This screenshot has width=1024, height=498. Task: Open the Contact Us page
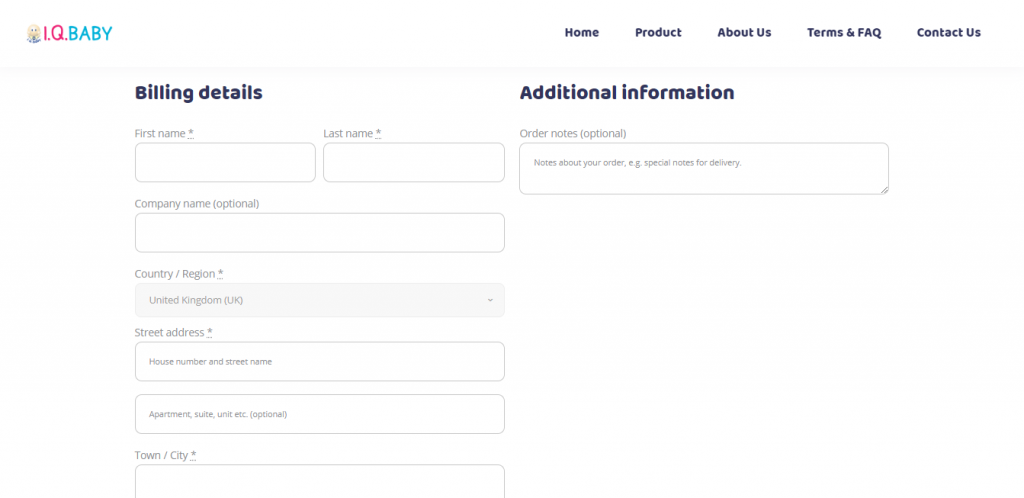(949, 33)
